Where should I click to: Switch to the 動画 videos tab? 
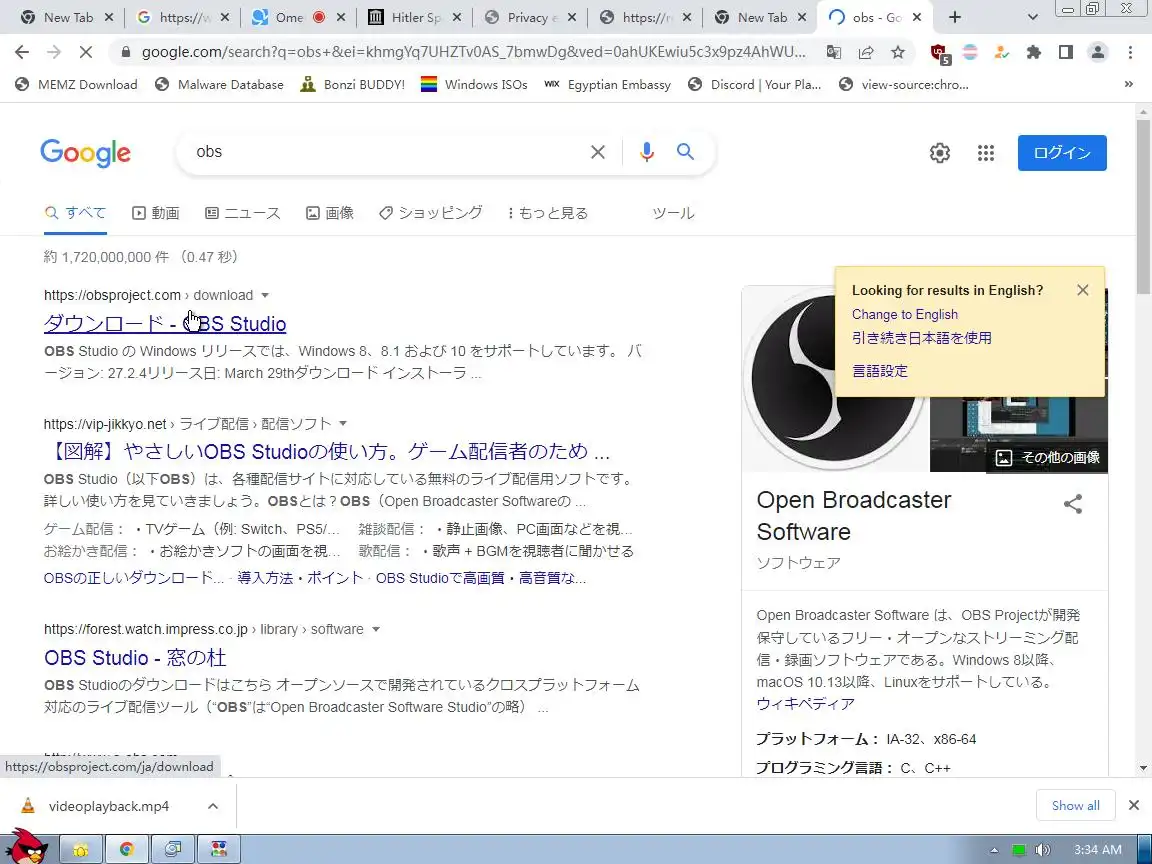[x=155, y=213]
